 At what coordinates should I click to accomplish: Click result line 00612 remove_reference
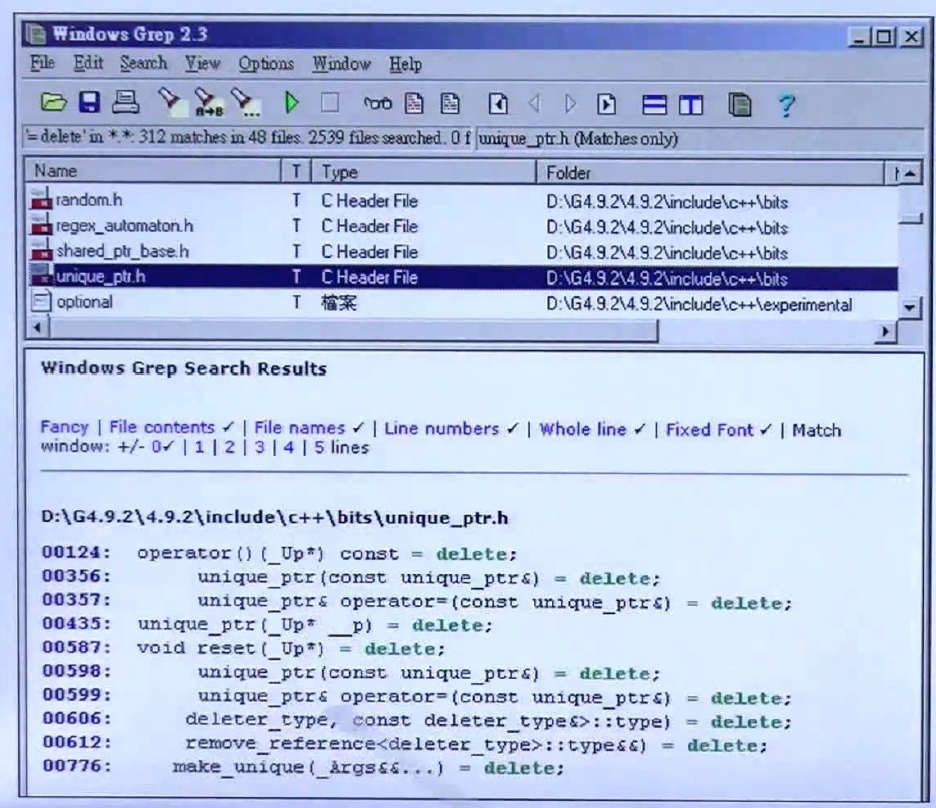tap(404, 744)
